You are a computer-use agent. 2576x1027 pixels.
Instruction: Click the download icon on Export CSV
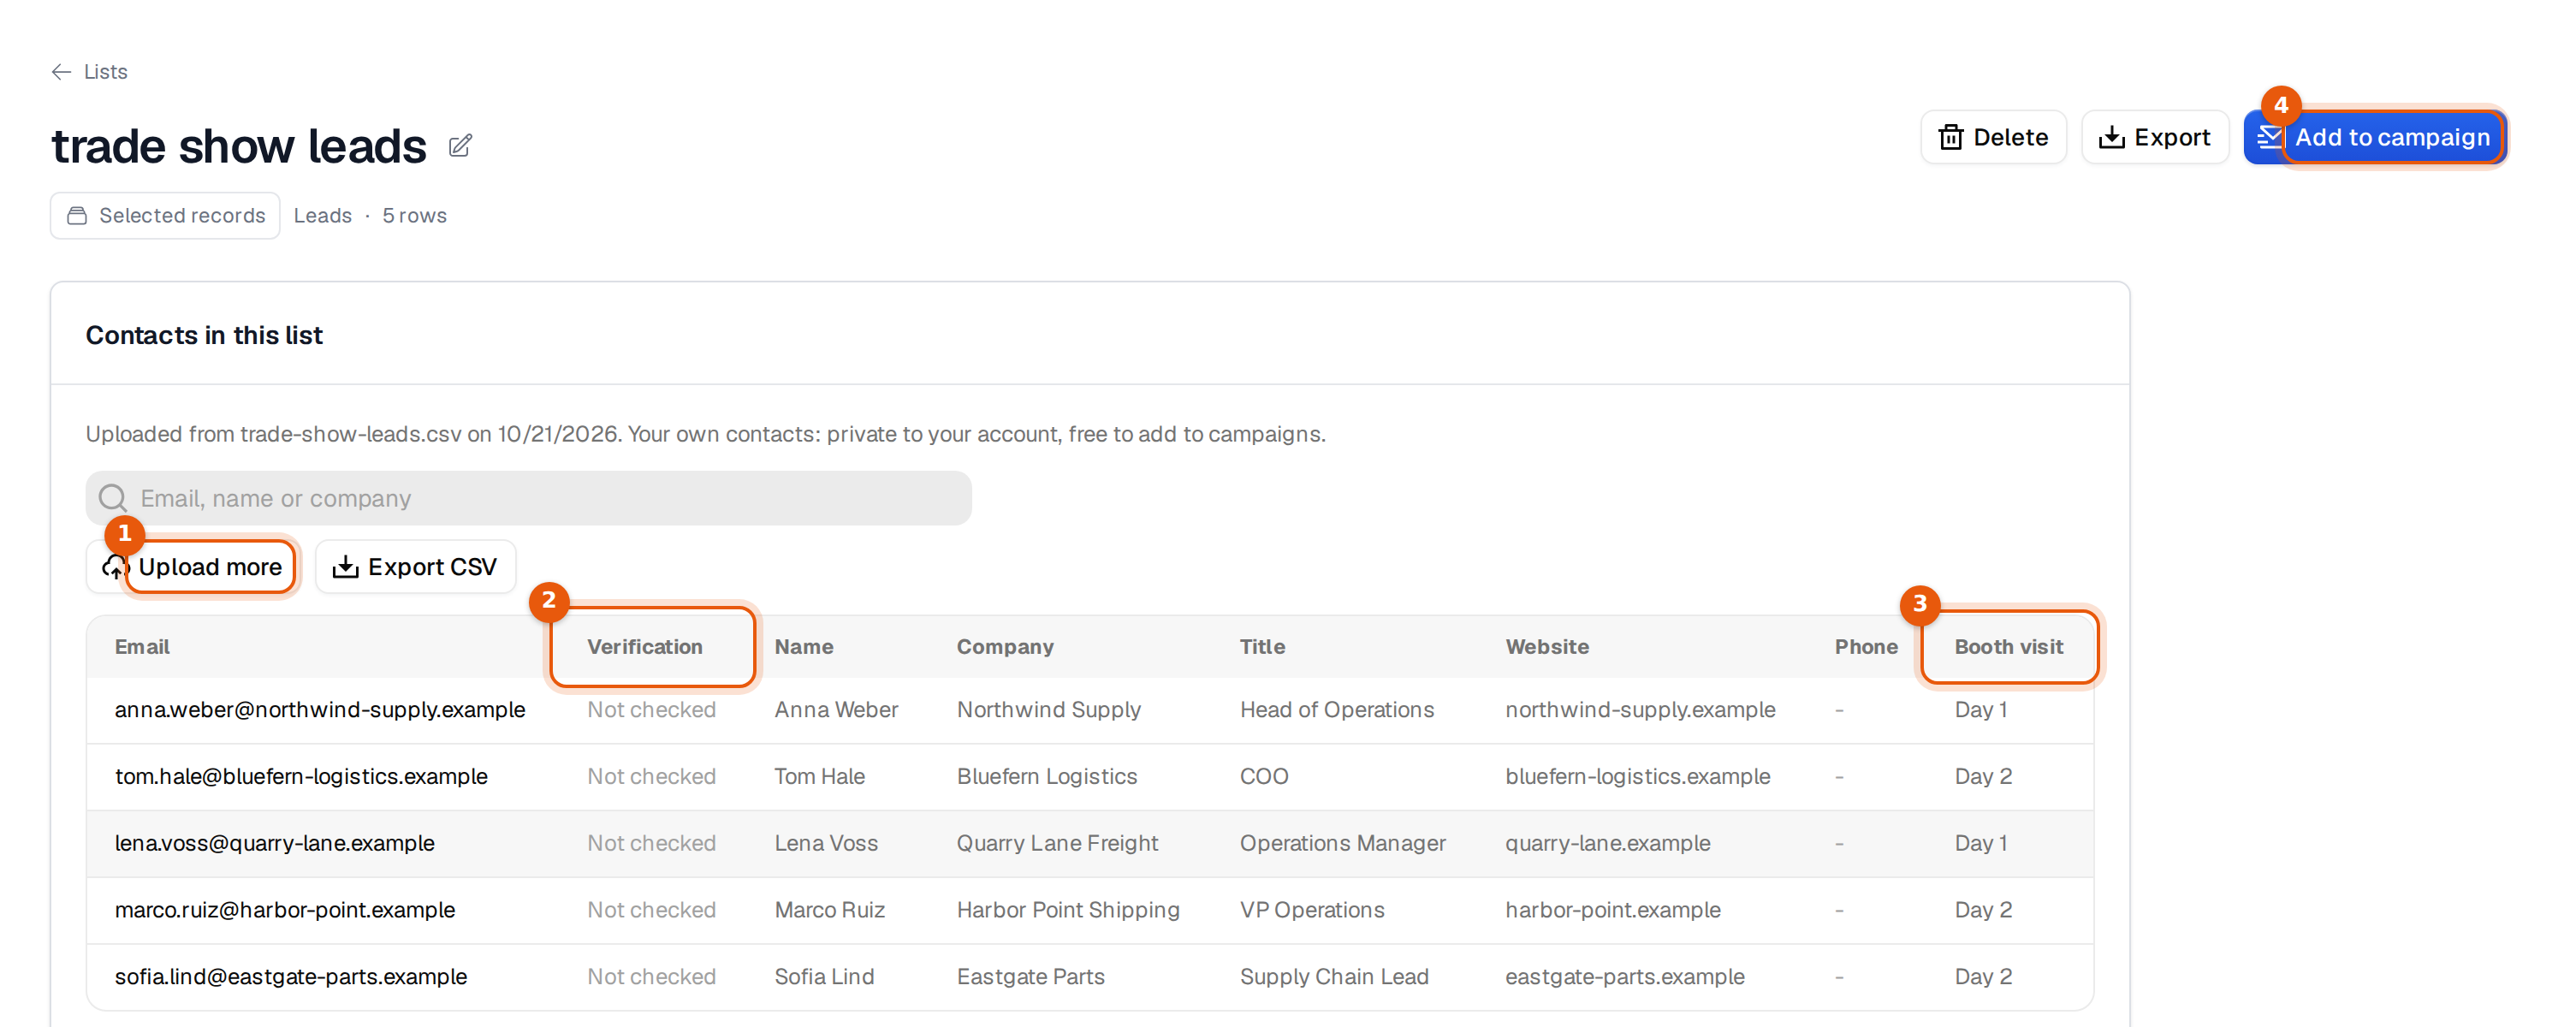(345, 567)
